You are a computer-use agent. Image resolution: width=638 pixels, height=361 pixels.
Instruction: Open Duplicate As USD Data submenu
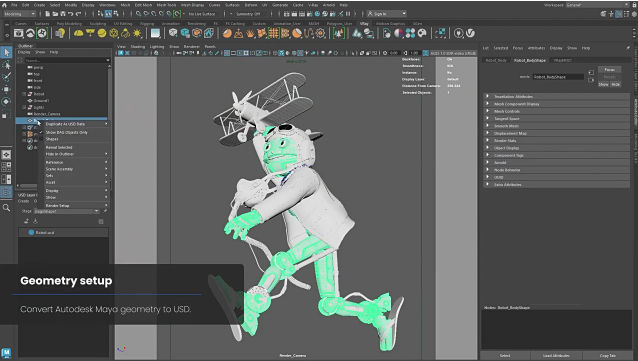pos(76,124)
